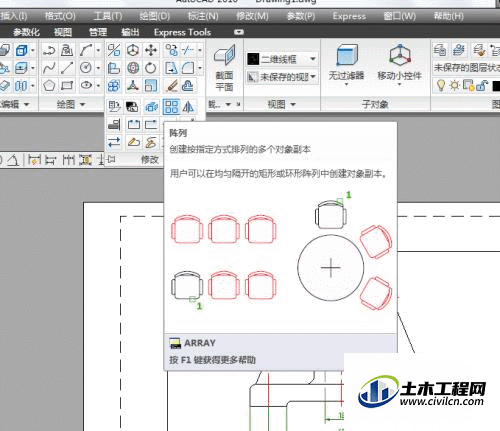The width and height of the screenshot is (500, 431).
Task: Open the 帮助(H) menu
Action: (449, 16)
